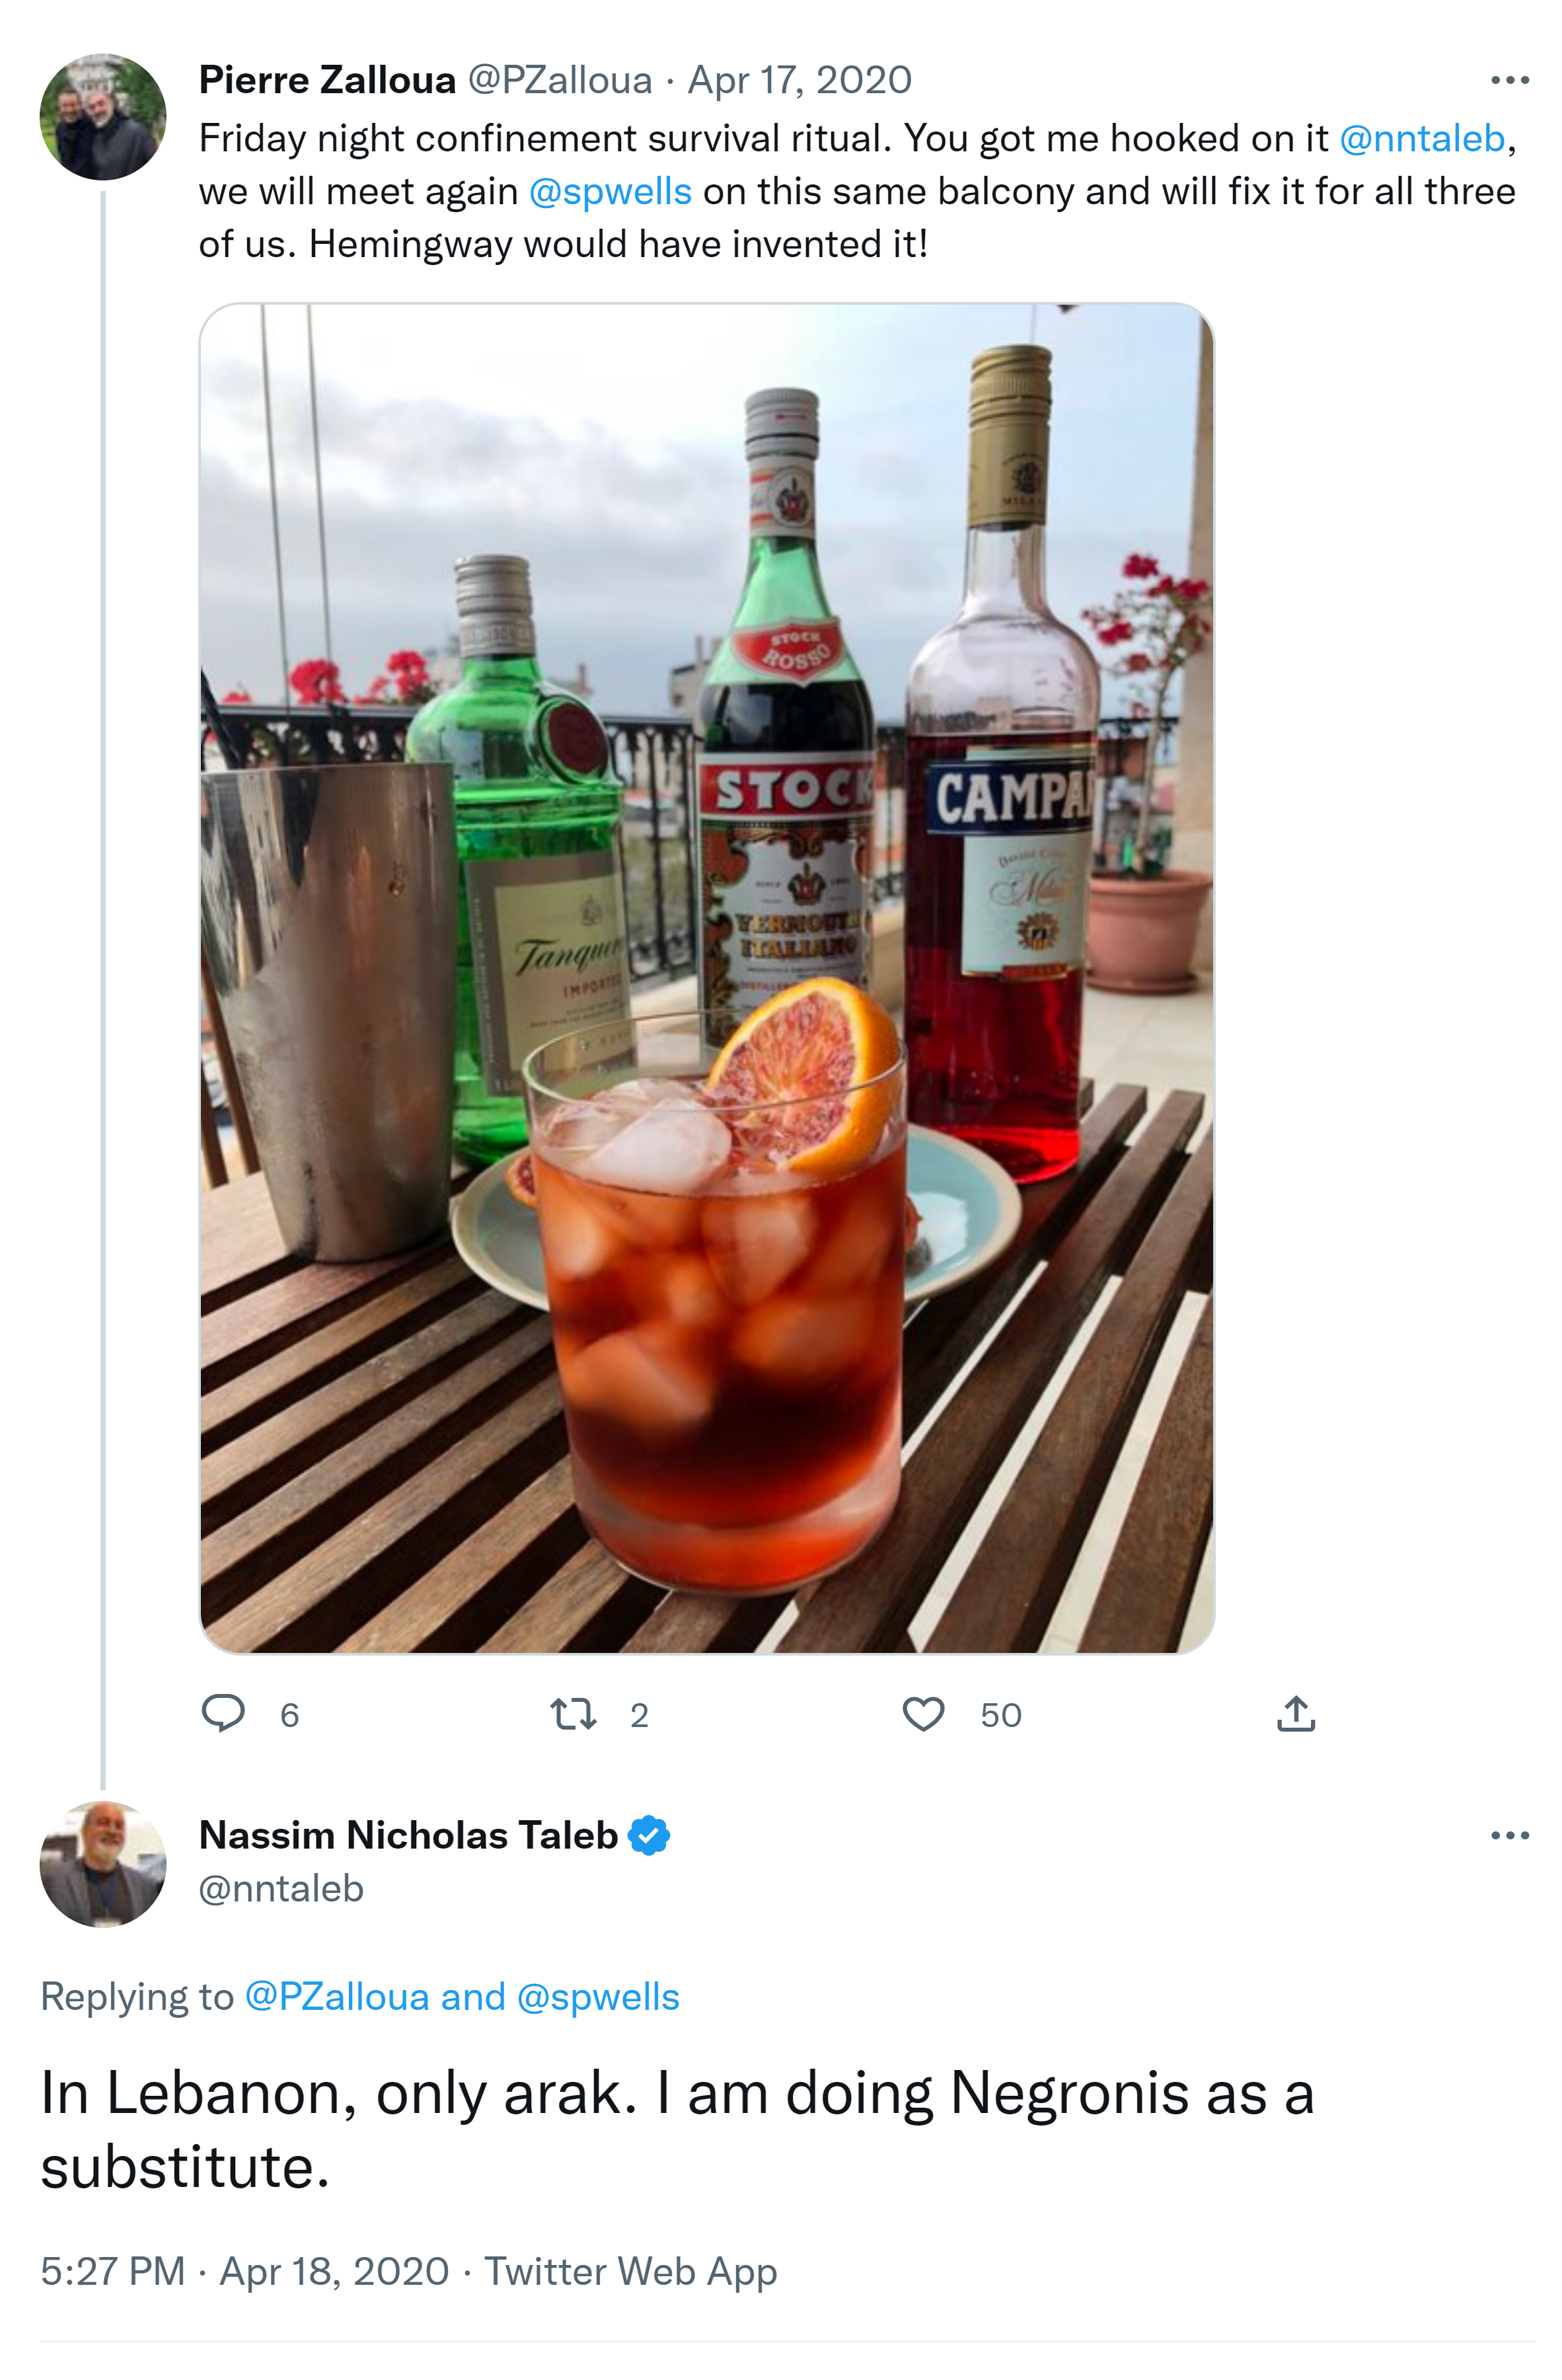
Task: Click the share icon under the photo
Action: (x=1295, y=1714)
